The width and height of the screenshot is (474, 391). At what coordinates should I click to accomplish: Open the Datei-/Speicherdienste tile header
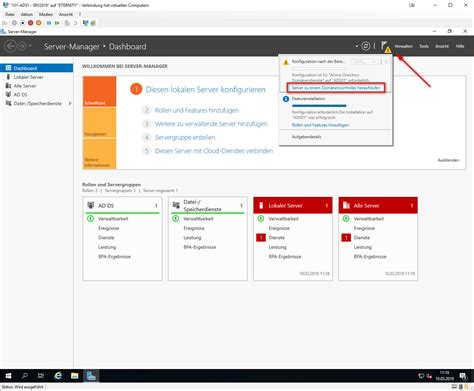point(208,206)
